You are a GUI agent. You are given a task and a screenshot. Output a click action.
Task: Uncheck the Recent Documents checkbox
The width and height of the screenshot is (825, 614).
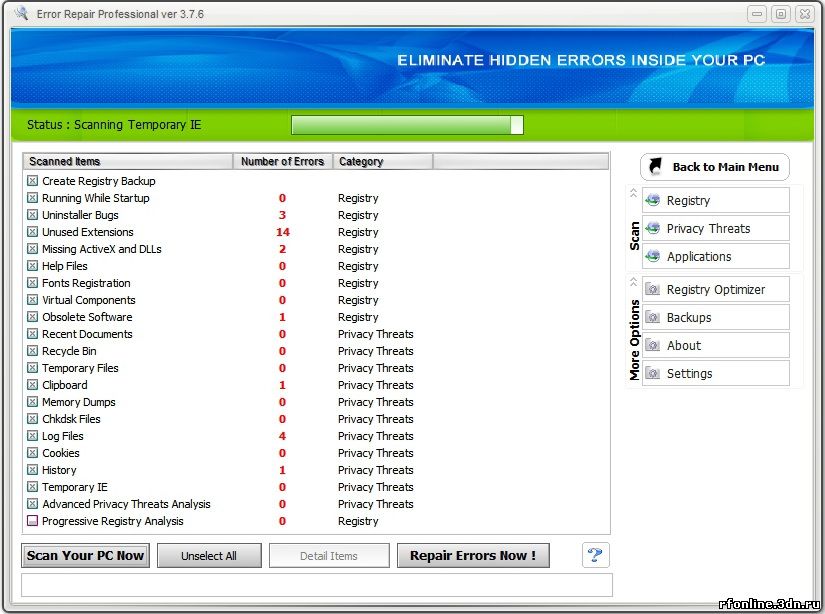click(33, 334)
